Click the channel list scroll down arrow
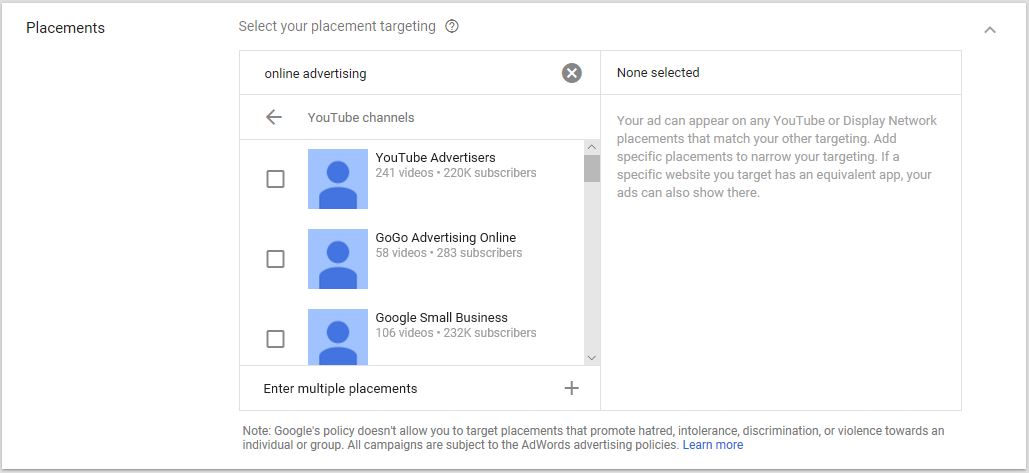 (x=592, y=358)
